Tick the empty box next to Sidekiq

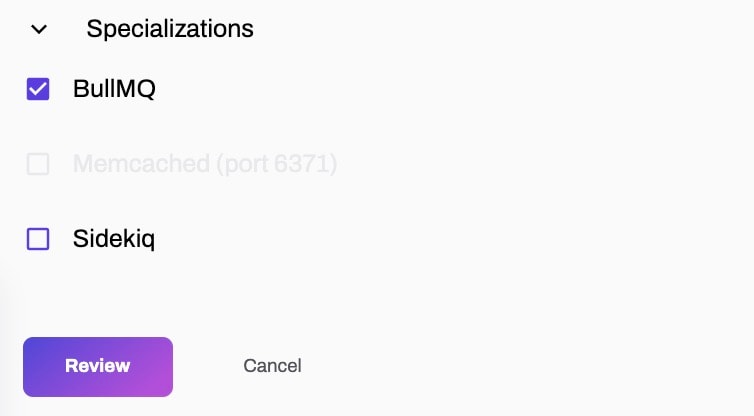click(38, 239)
